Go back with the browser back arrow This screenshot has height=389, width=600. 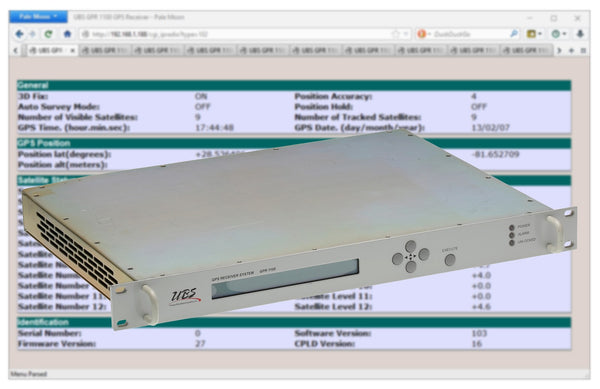[x=20, y=34]
